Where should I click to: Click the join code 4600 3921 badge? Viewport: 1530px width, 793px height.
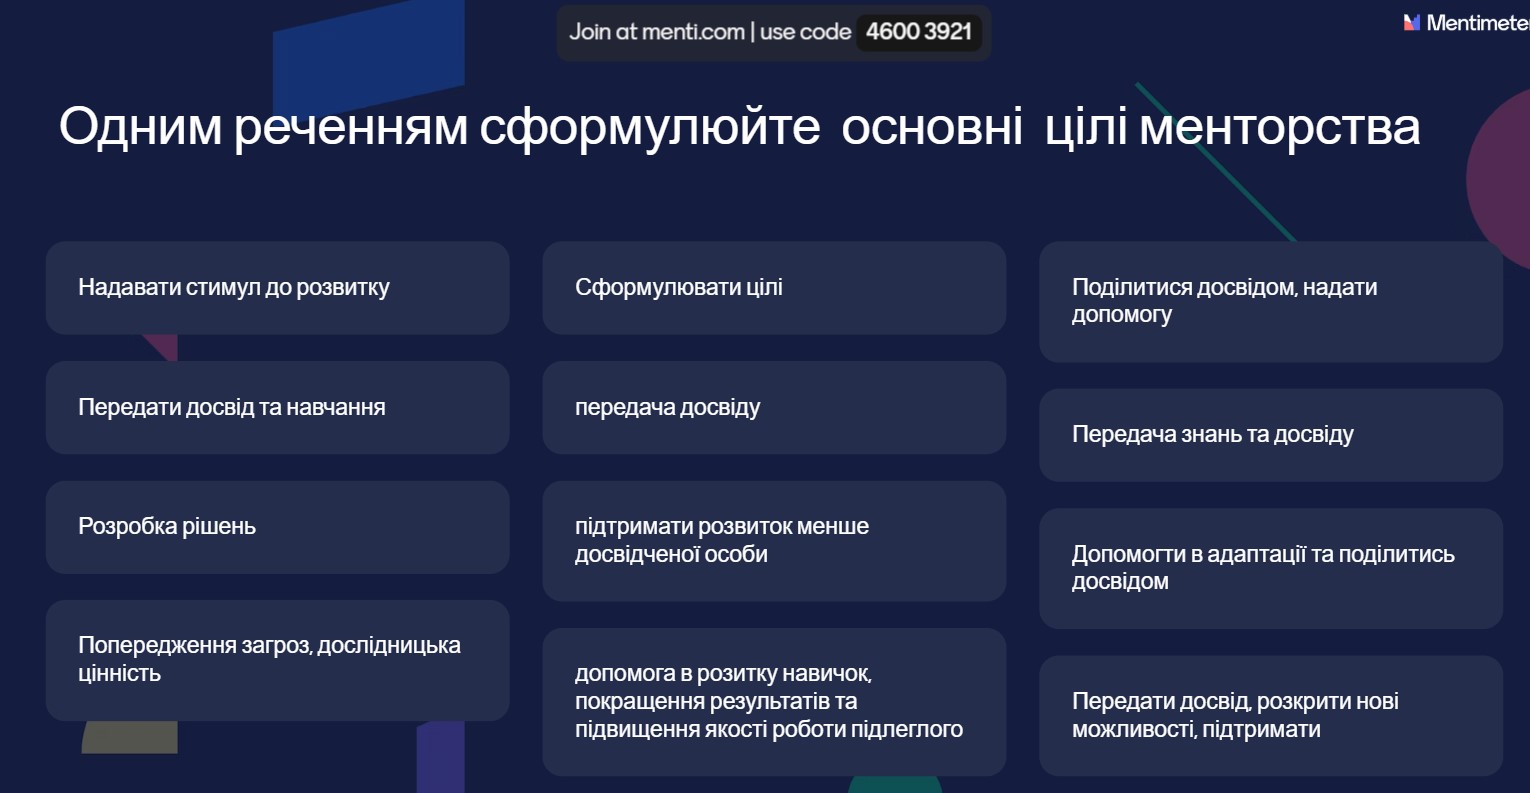(918, 32)
